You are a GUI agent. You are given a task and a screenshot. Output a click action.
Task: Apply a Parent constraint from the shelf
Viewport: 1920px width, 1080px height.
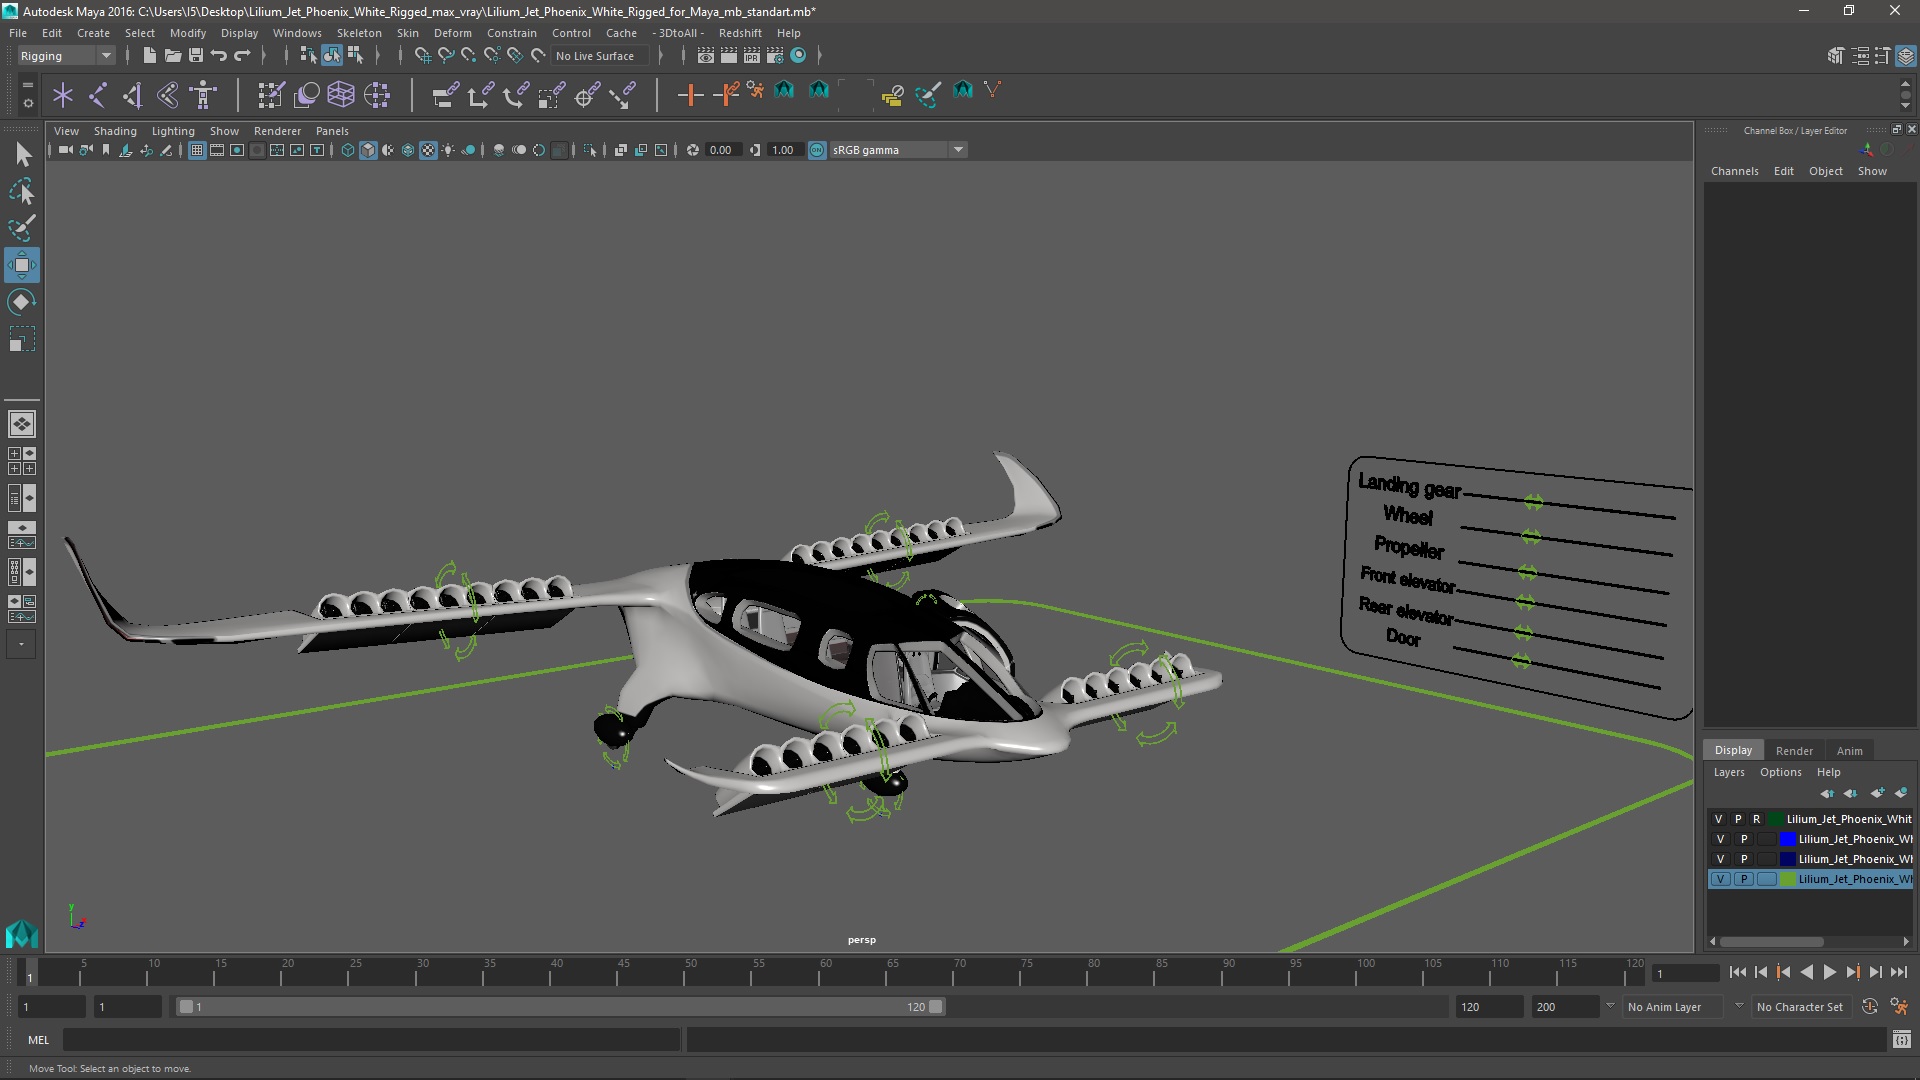tap(445, 95)
